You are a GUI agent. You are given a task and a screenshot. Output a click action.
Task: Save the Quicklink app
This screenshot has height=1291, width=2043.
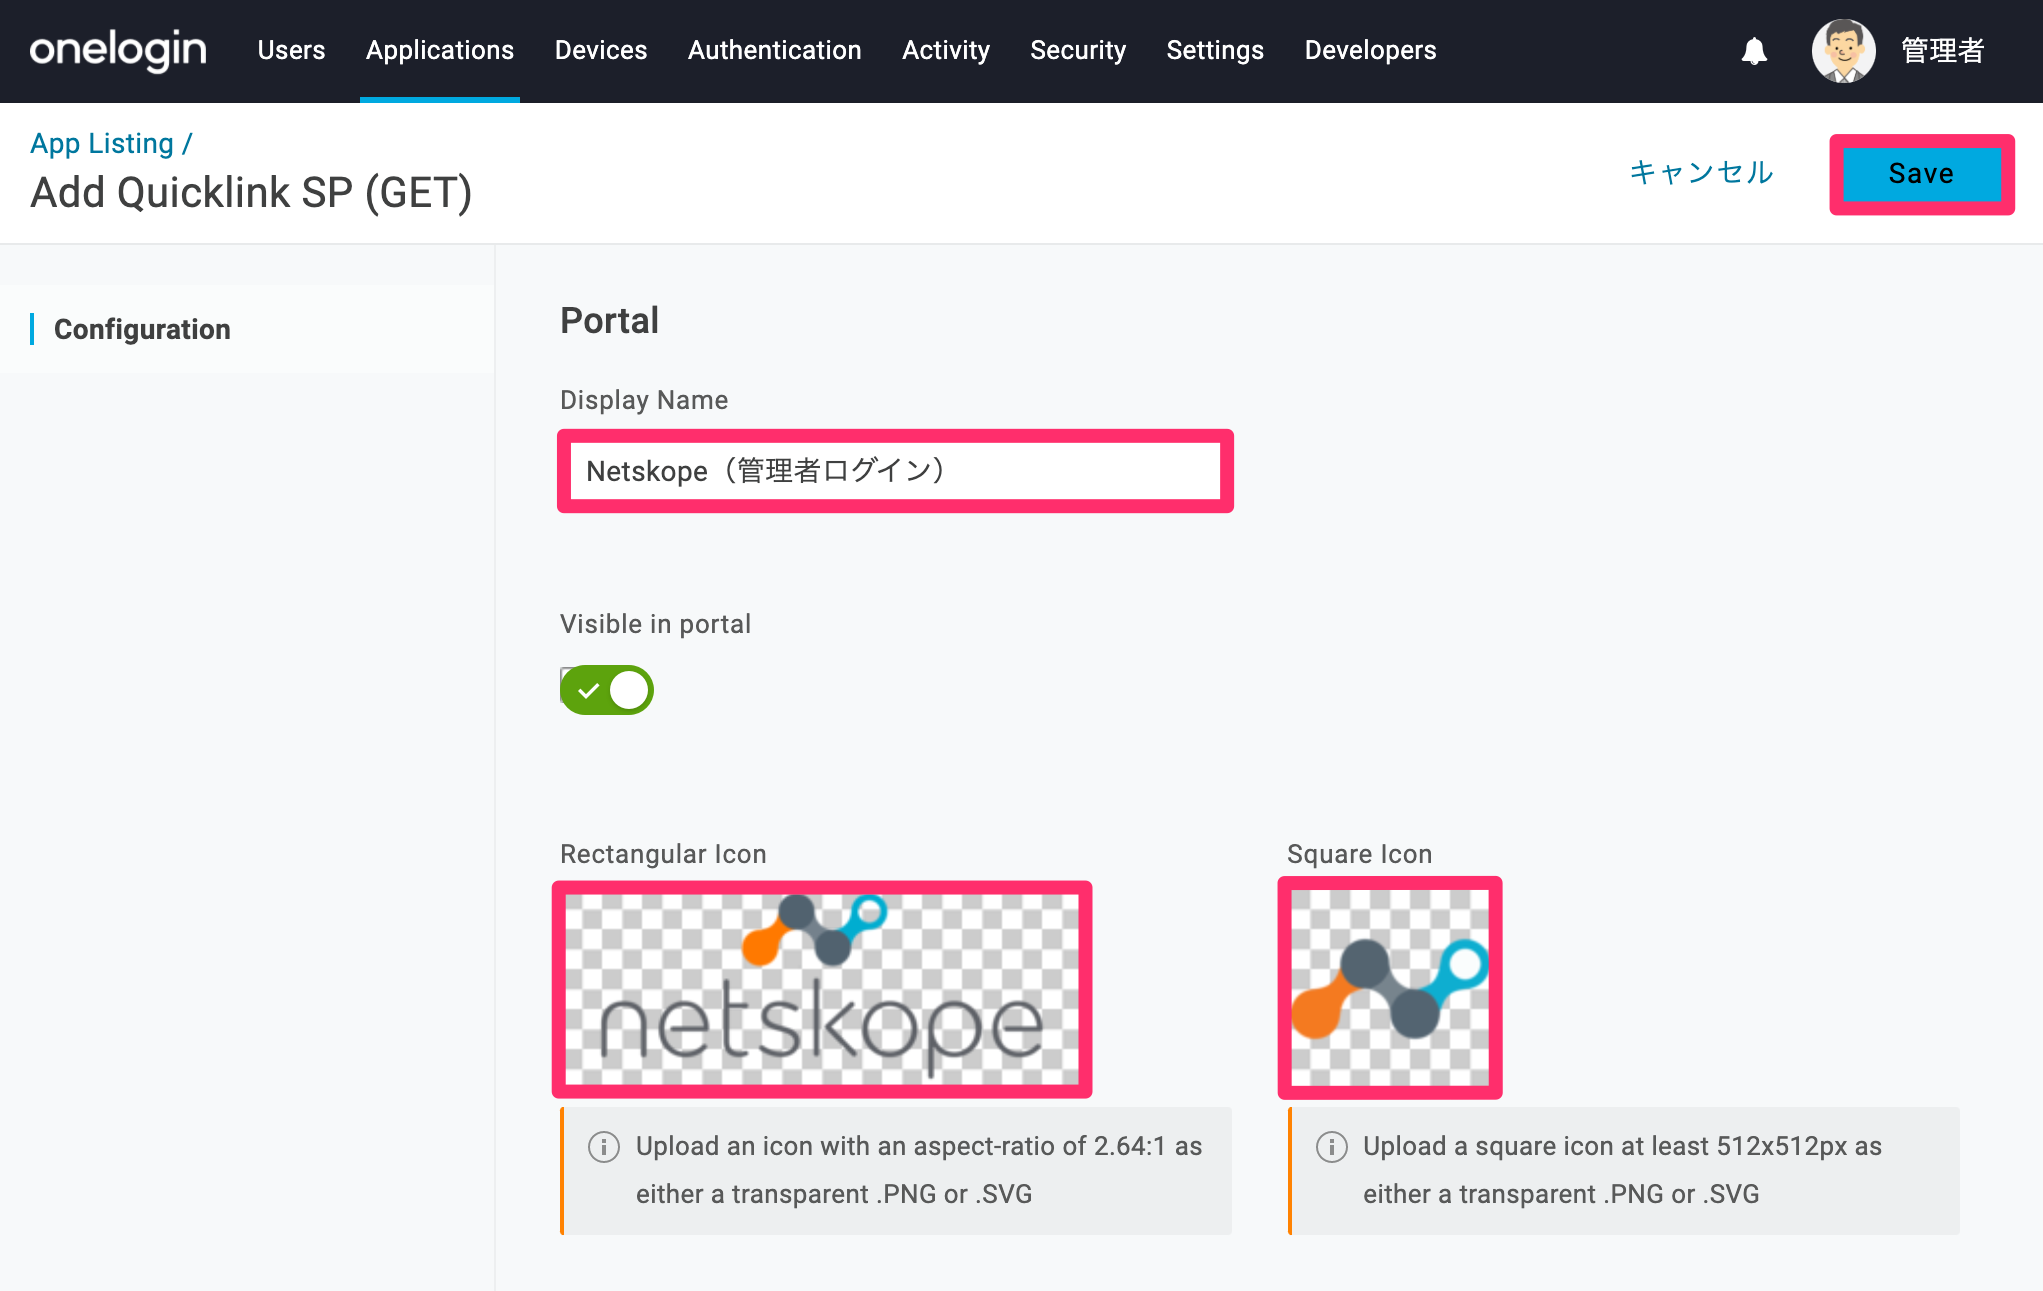[x=1921, y=174]
